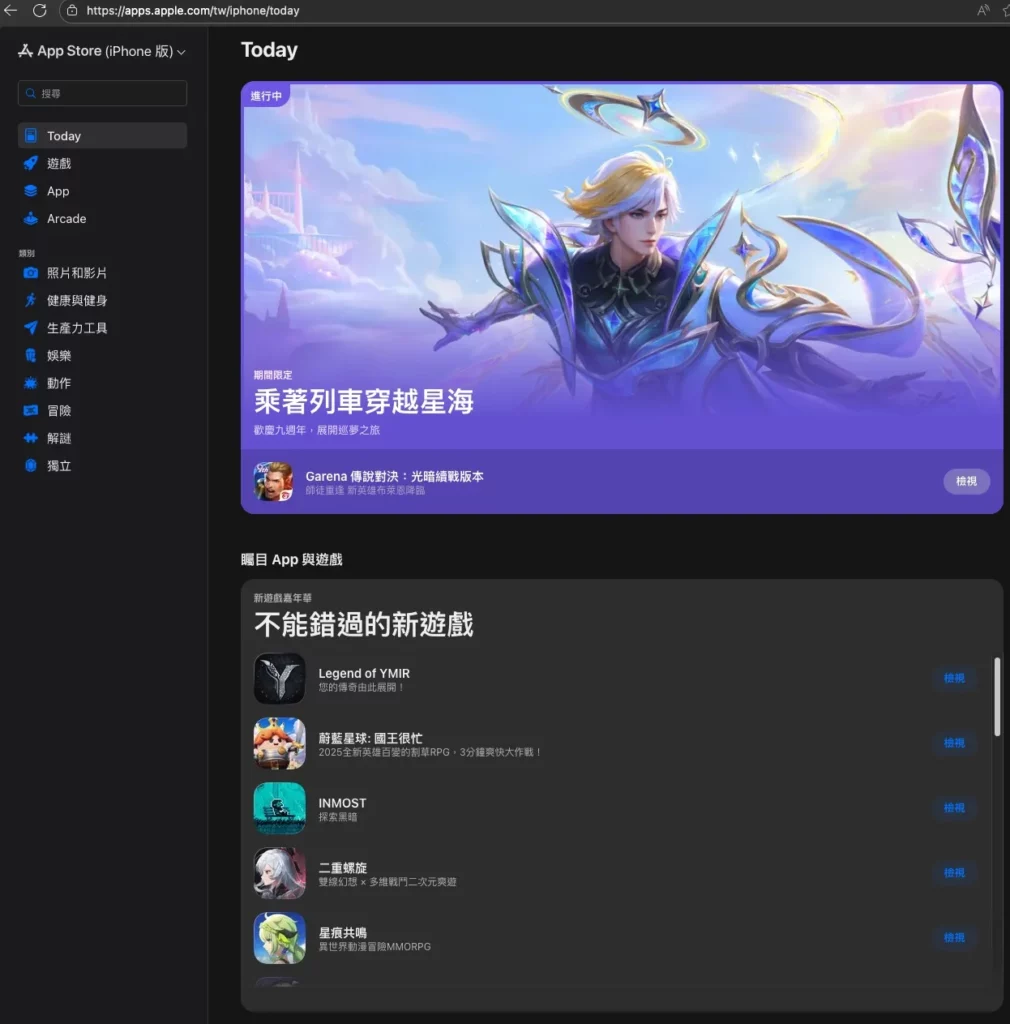Click 檢視 next to Garena 傳說對決

pos(965,481)
